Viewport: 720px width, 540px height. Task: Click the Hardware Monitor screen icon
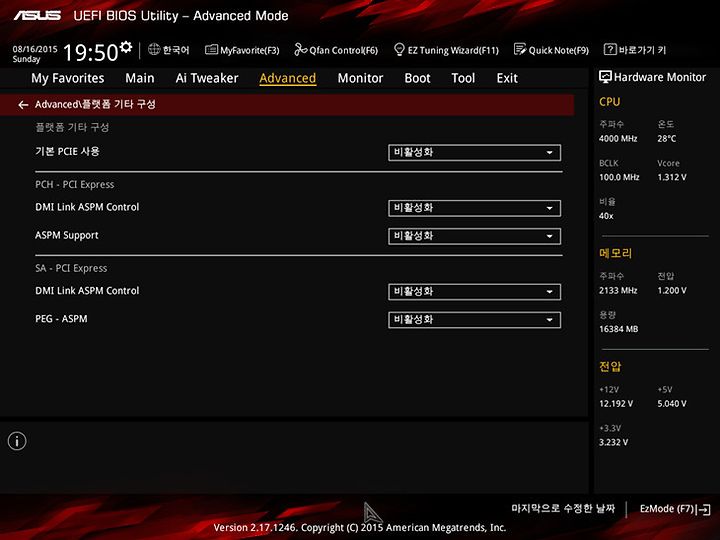click(605, 77)
